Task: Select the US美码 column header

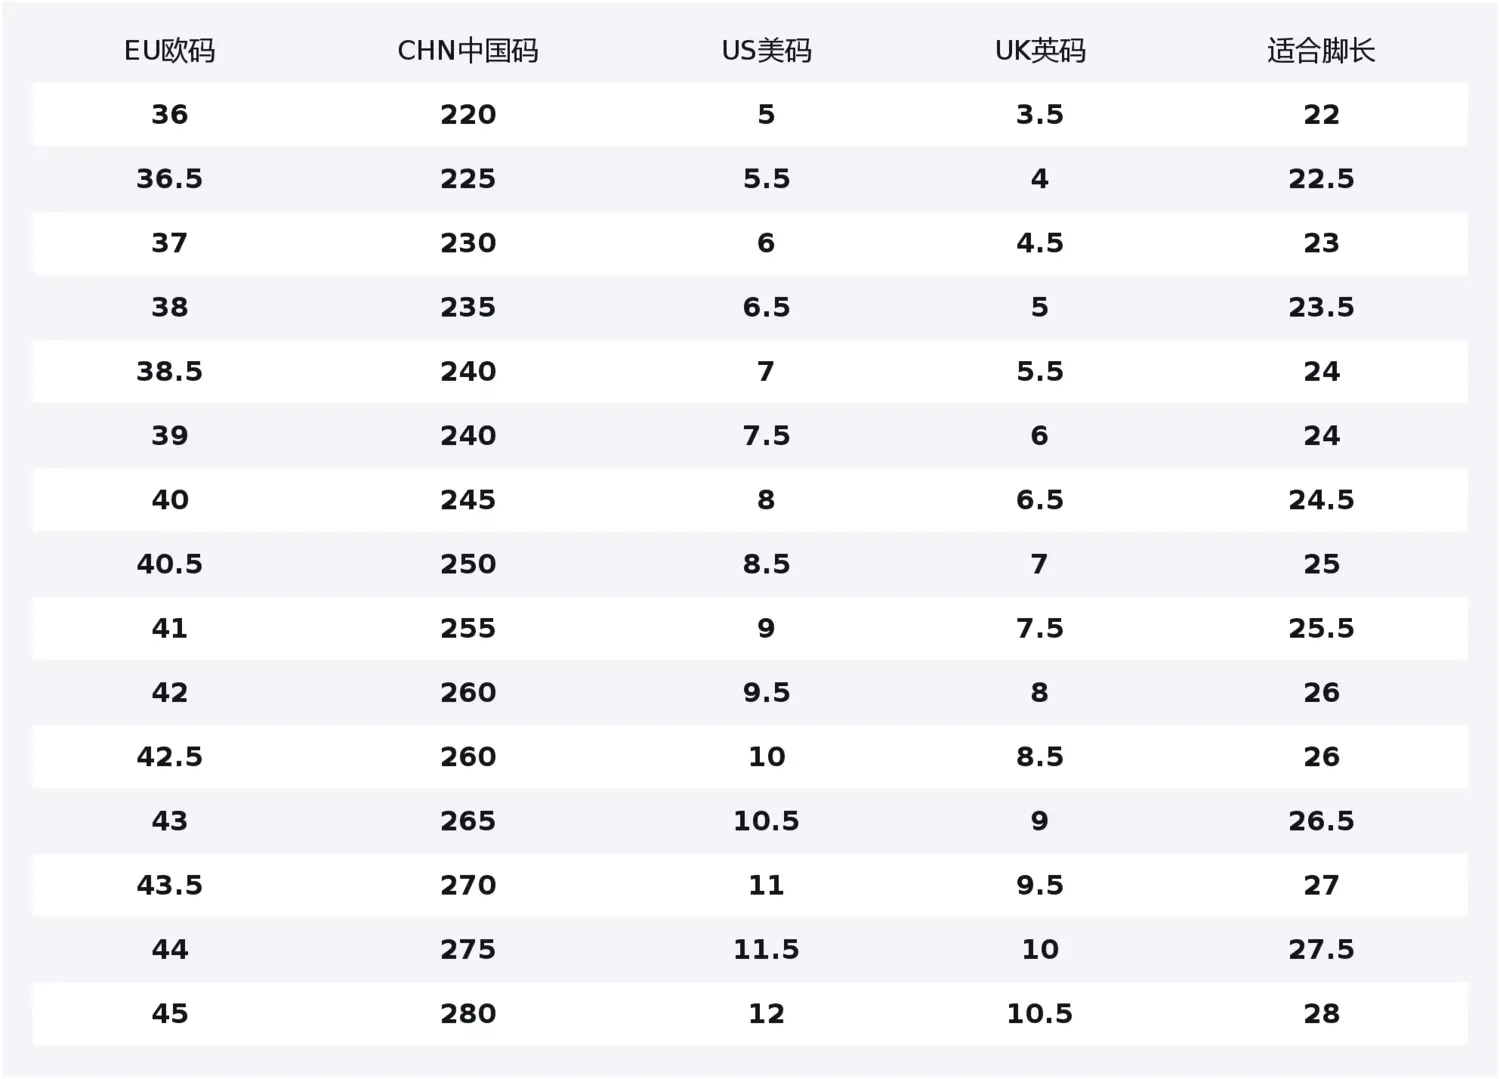Action: coord(766,51)
